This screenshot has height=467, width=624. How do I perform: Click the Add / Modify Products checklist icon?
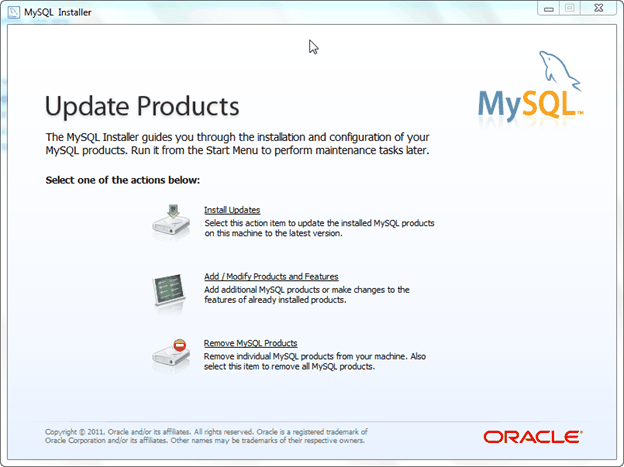pos(169,290)
